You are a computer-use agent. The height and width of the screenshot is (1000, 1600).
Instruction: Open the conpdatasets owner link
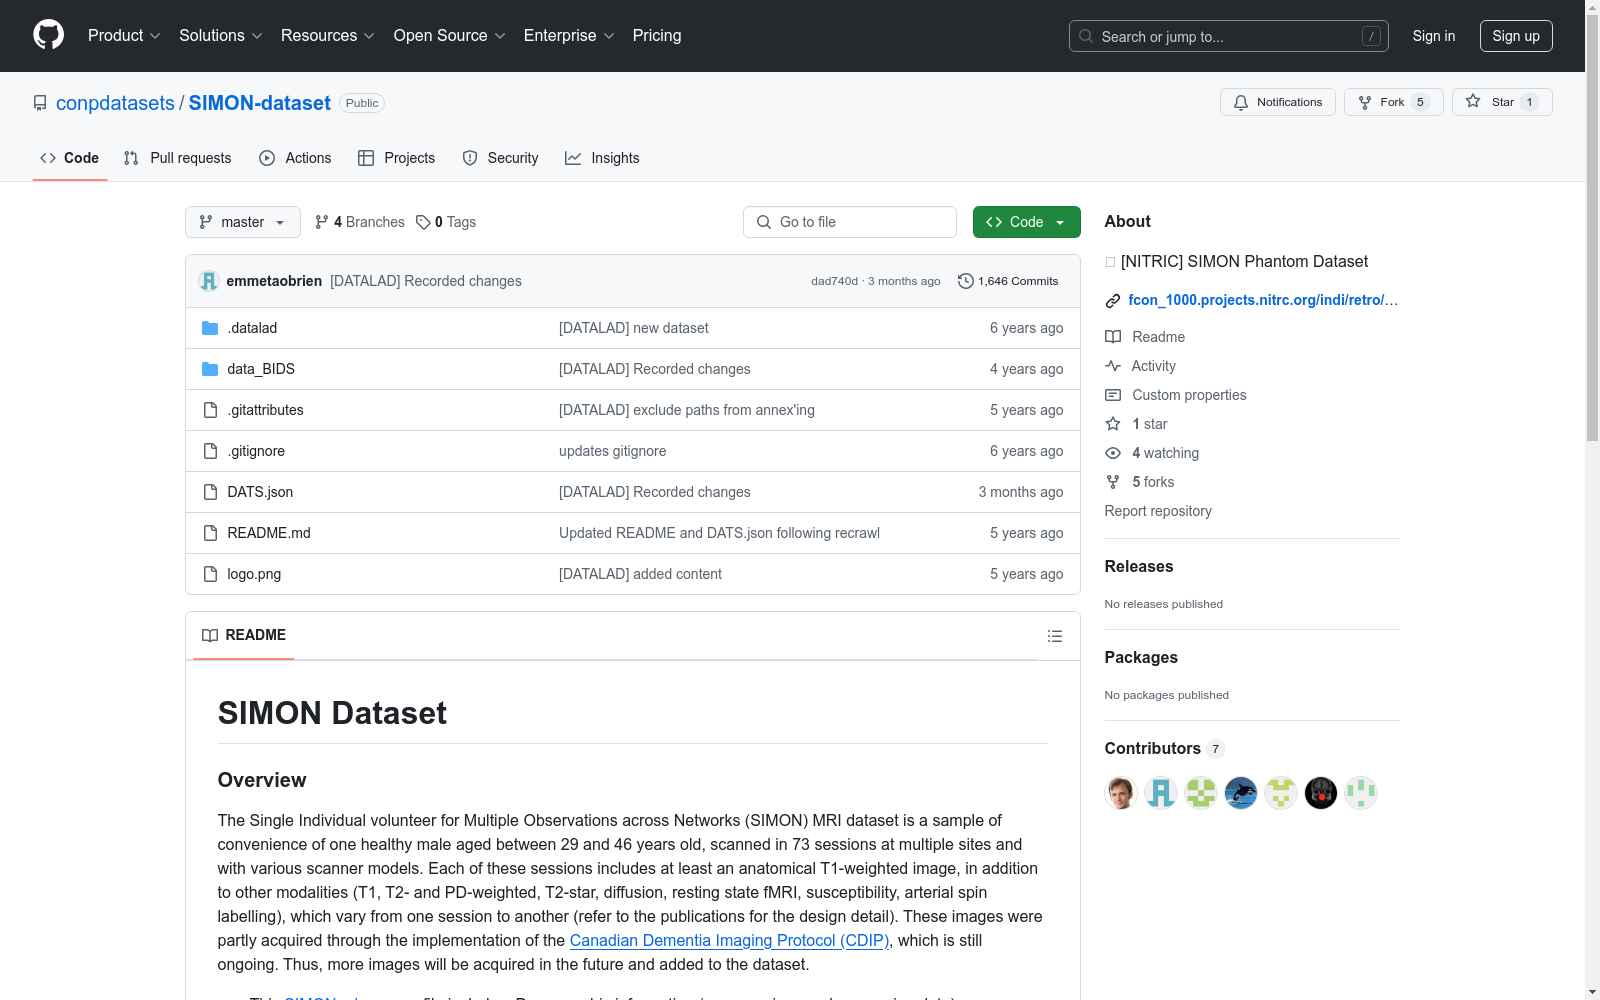[x=115, y=103]
